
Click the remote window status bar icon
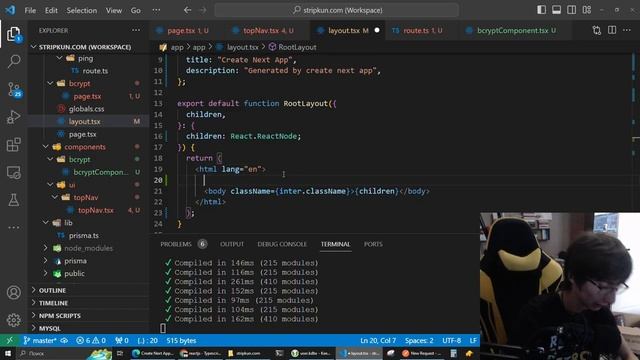pyautogui.click(x=9, y=340)
